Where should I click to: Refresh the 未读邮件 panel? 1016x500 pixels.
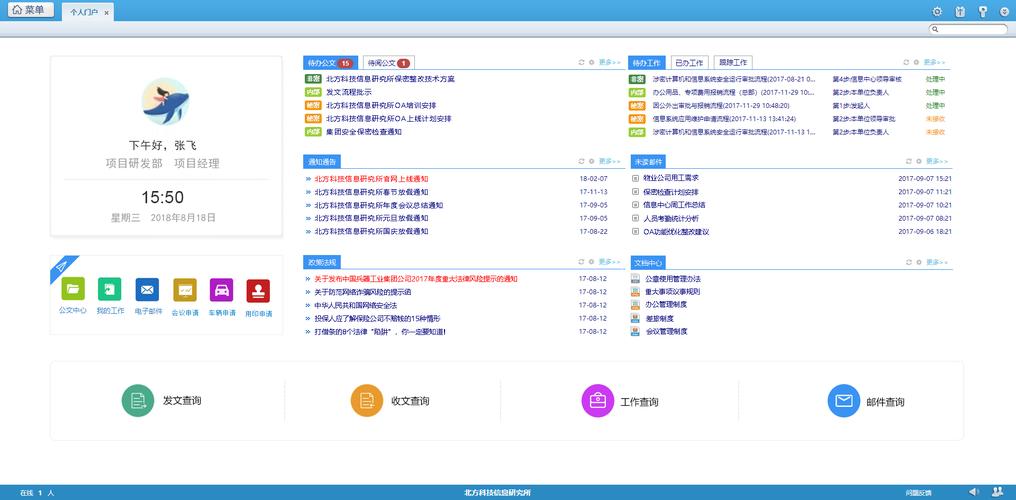[908, 161]
